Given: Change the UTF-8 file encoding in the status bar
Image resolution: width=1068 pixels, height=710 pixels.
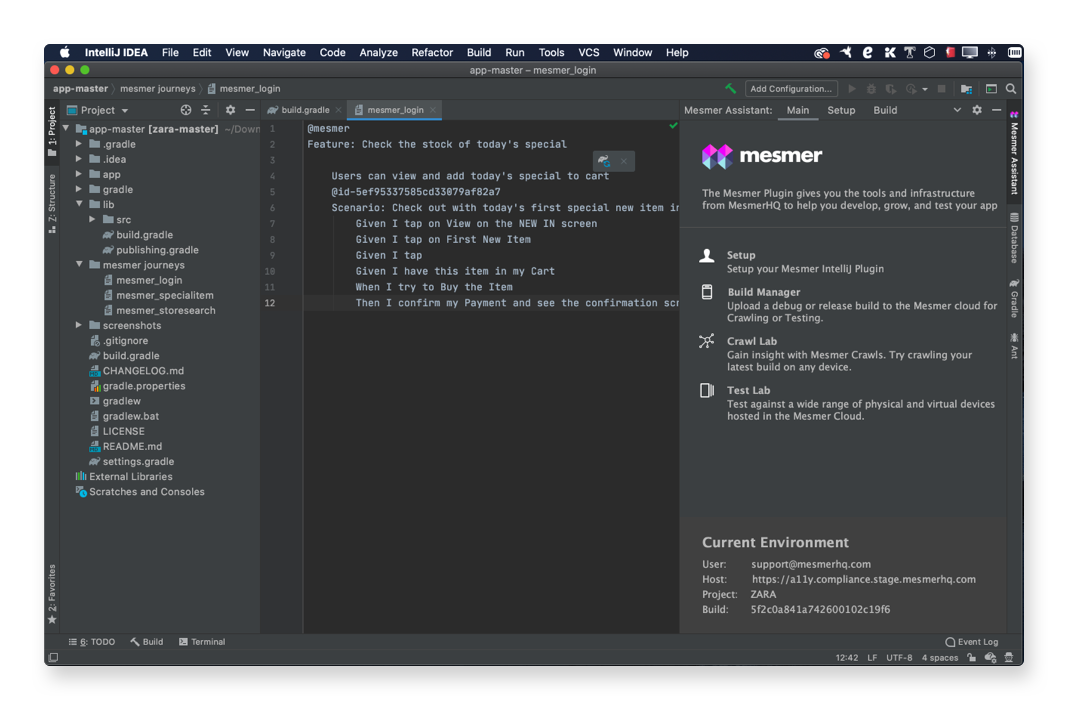Looking at the screenshot, I should click(899, 658).
